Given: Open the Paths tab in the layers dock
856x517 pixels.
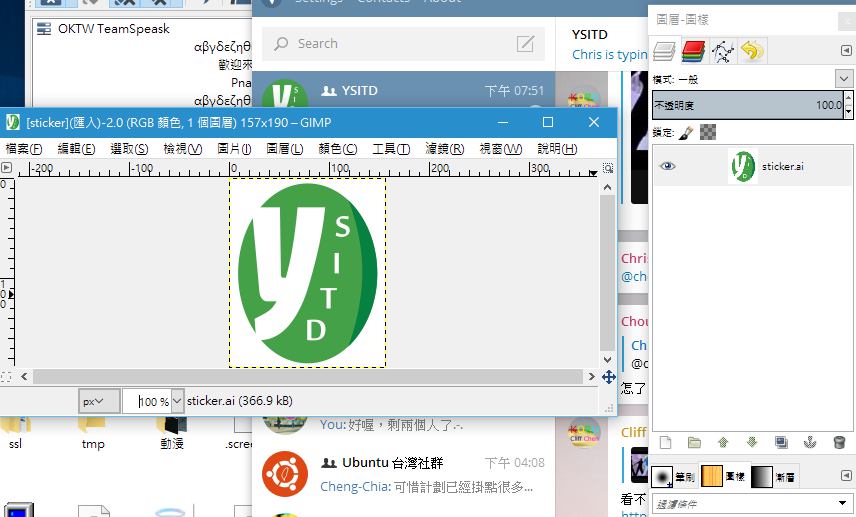Looking at the screenshot, I should (x=723, y=51).
